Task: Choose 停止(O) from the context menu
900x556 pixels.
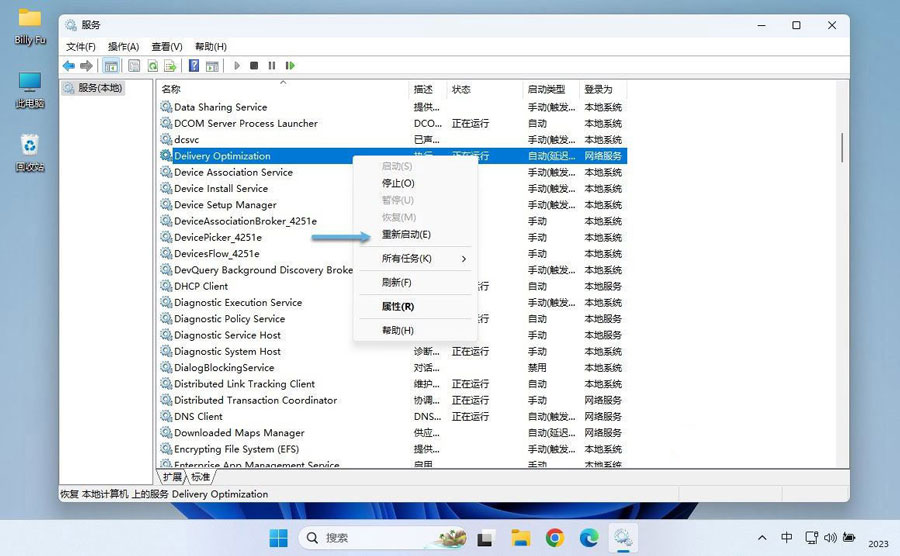Action: (x=398, y=183)
